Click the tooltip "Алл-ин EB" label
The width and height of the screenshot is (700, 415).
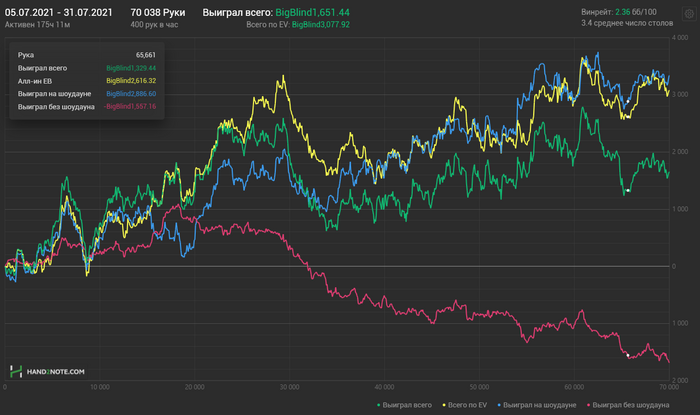click(35, 81)
